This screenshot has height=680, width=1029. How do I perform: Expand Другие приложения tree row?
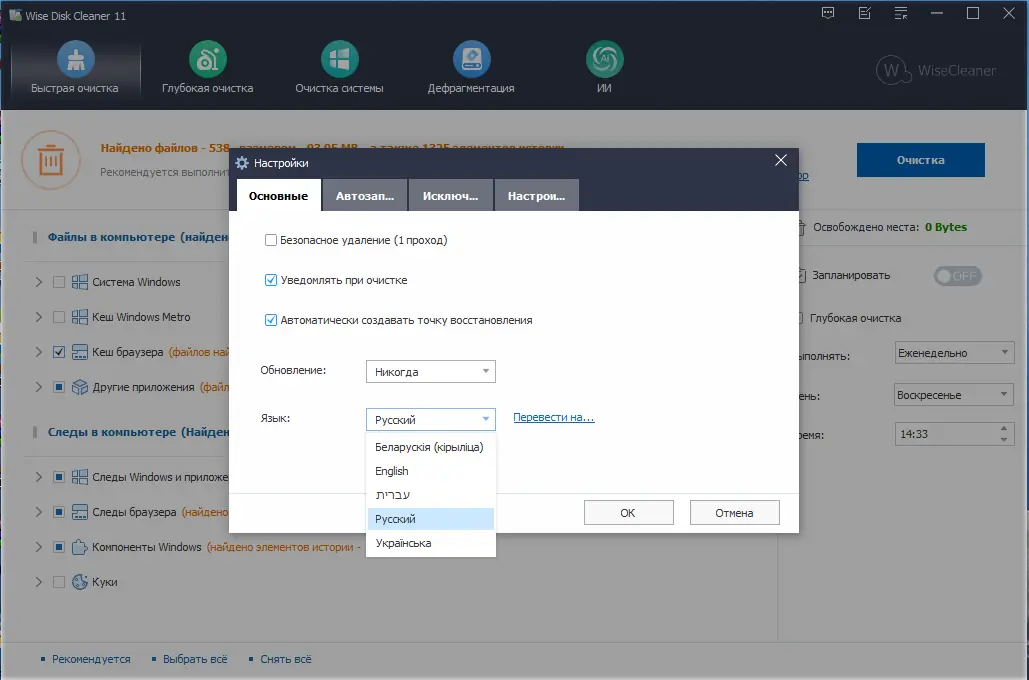[x=39, y=387]
